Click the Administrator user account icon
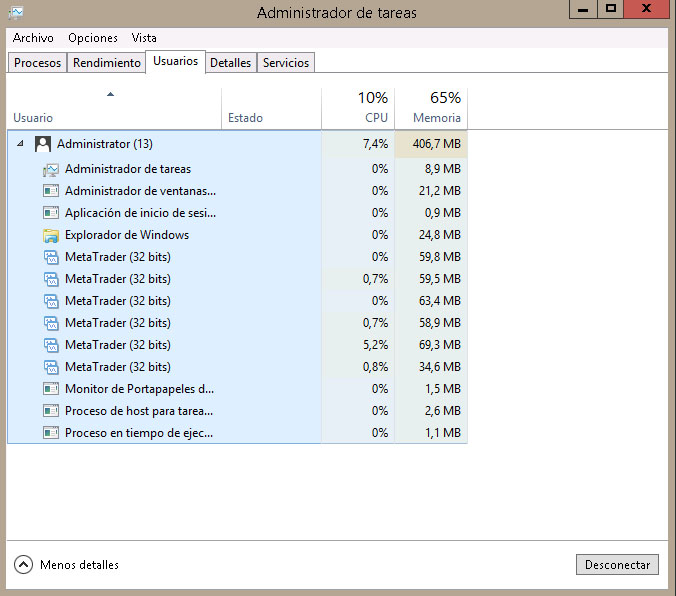 point(43,144)
